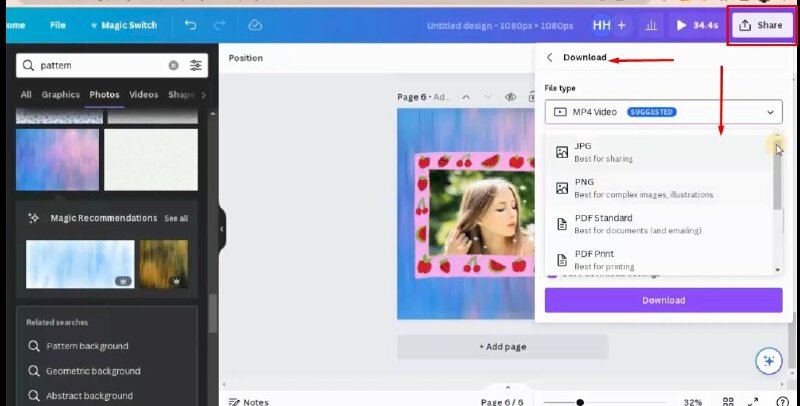Move Page 6 down with arrow
Image resolution: width=800 pixels, height=406 pixels.
pyautogui.click(x=488, y=97)
